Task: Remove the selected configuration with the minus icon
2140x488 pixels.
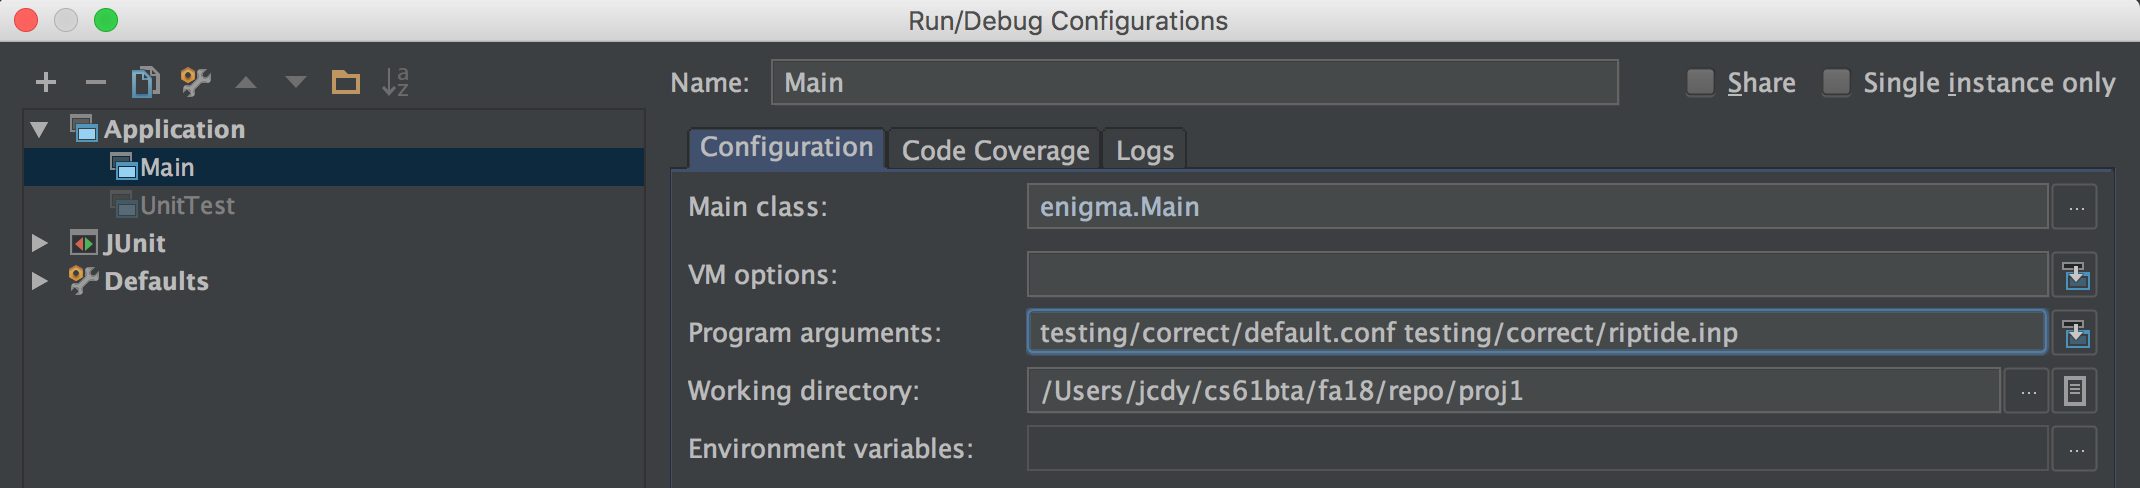Action: pos(96,82)
